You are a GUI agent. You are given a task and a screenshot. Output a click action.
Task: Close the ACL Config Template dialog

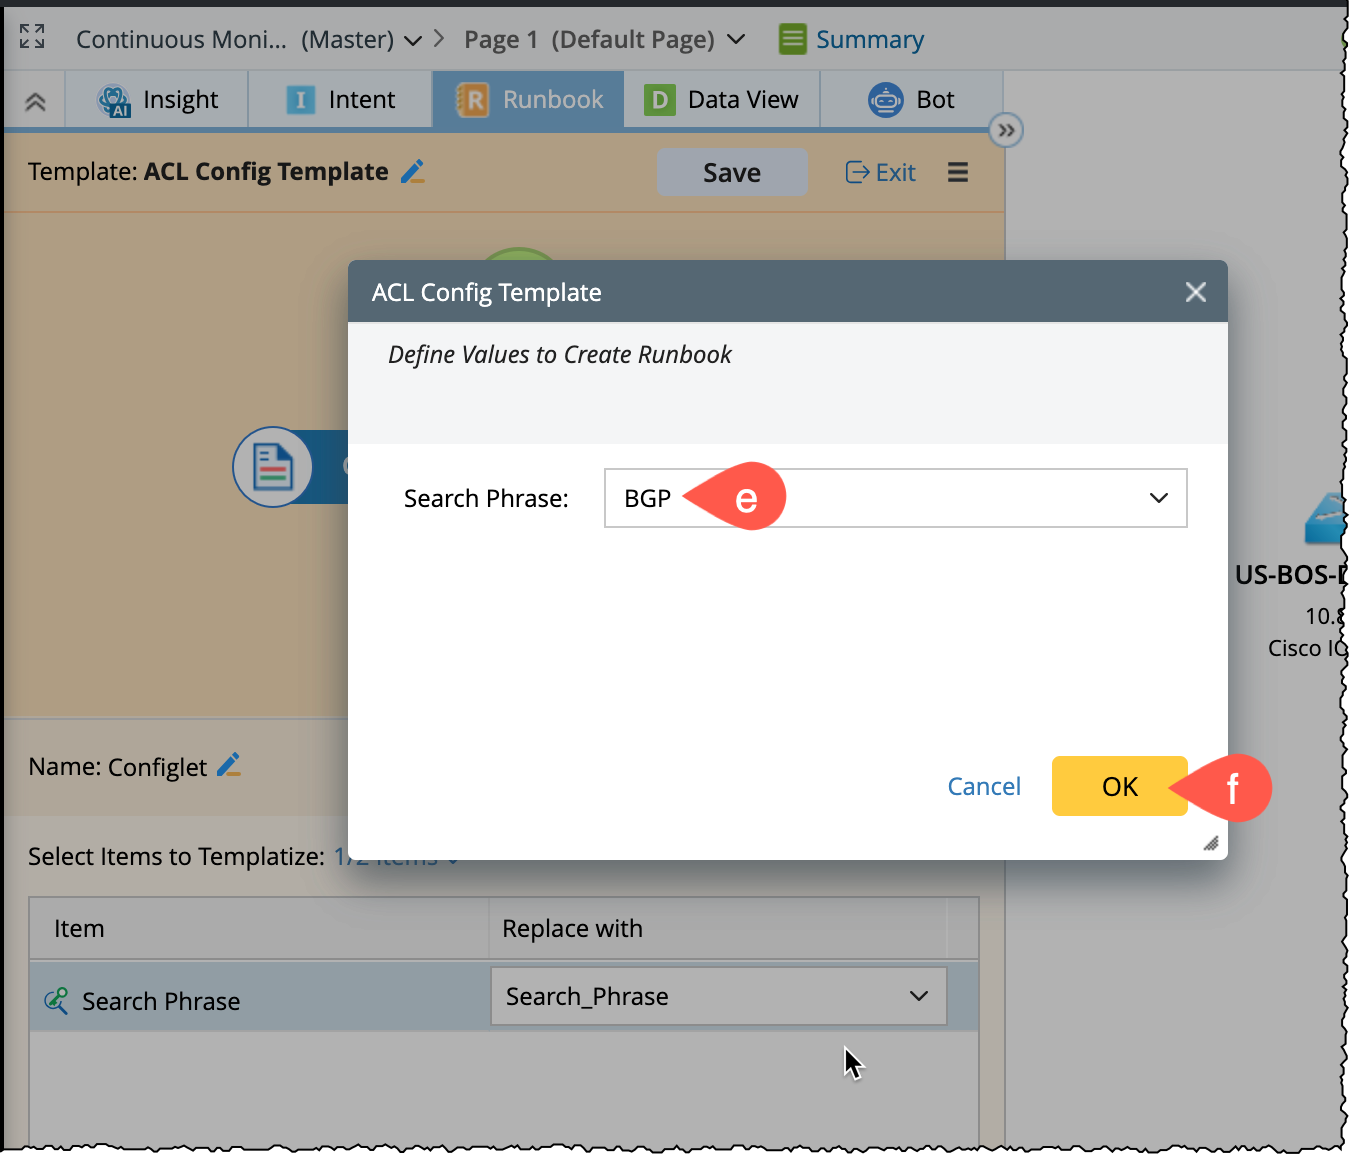point(1195,292)
